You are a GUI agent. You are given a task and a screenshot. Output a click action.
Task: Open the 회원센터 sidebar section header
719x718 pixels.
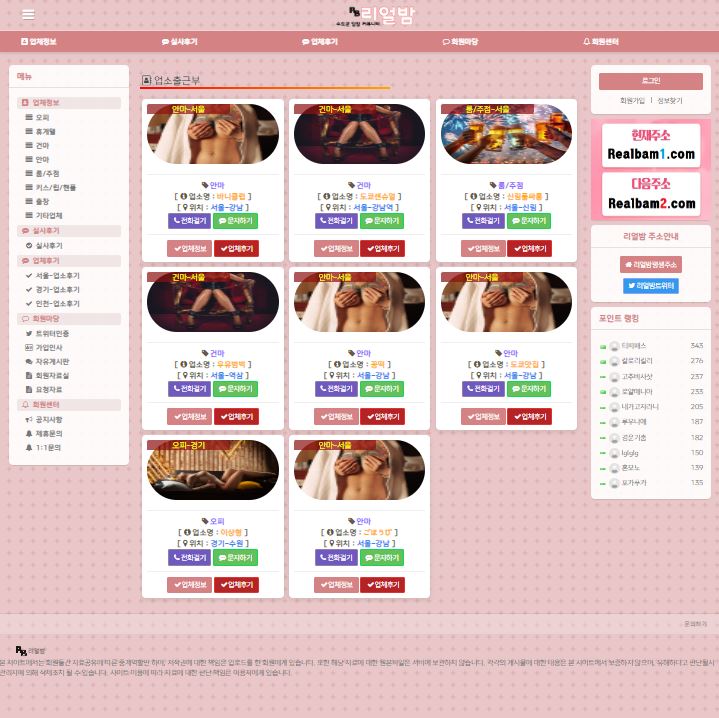pos(69,405)
